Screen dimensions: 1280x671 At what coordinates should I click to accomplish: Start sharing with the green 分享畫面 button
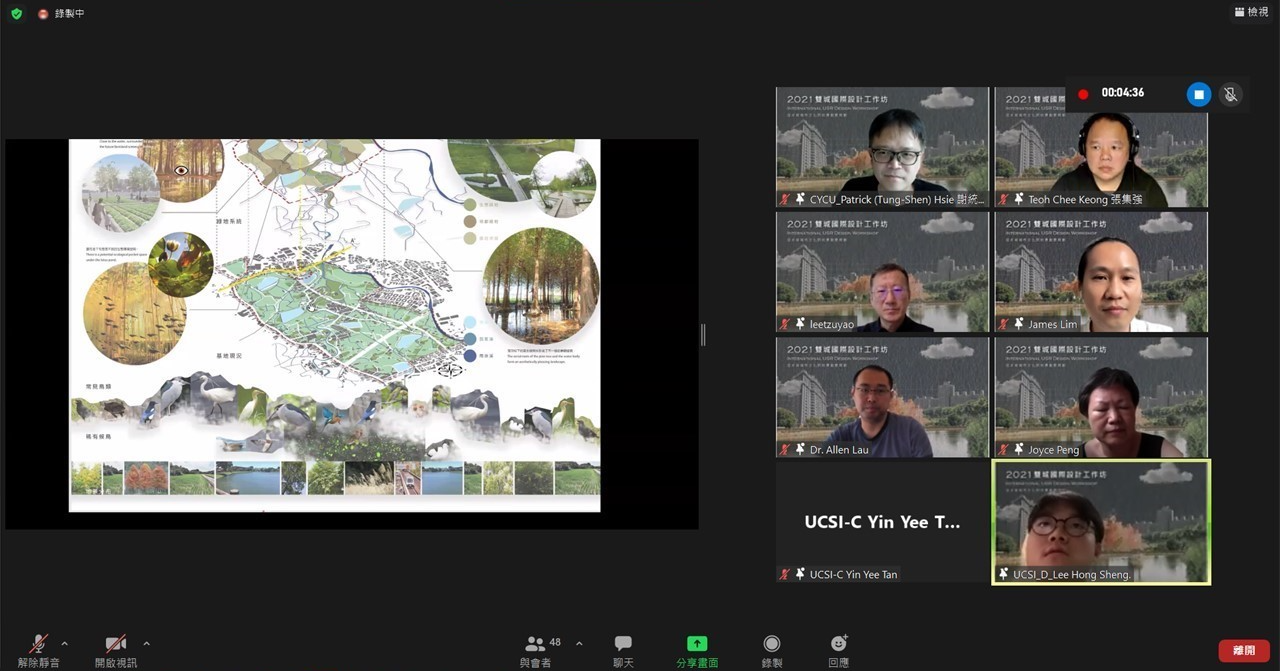click(x=697, y=651)
